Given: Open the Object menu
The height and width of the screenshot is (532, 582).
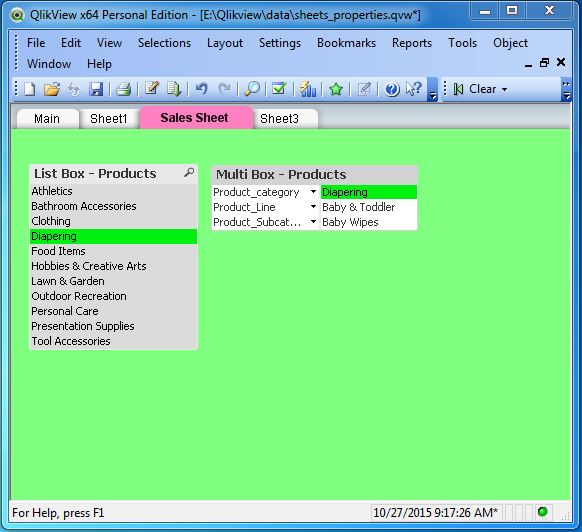Looking at the screenshot, I should click(510, 43).
